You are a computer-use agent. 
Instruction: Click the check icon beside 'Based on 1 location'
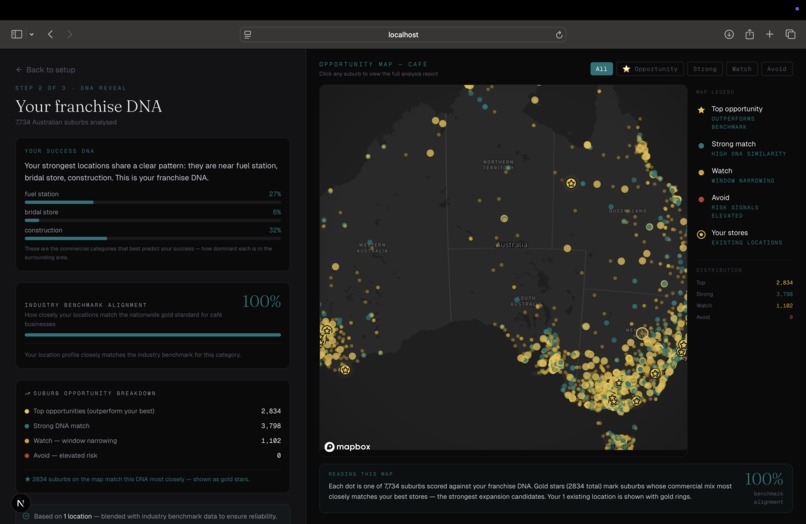coord(26,516)
